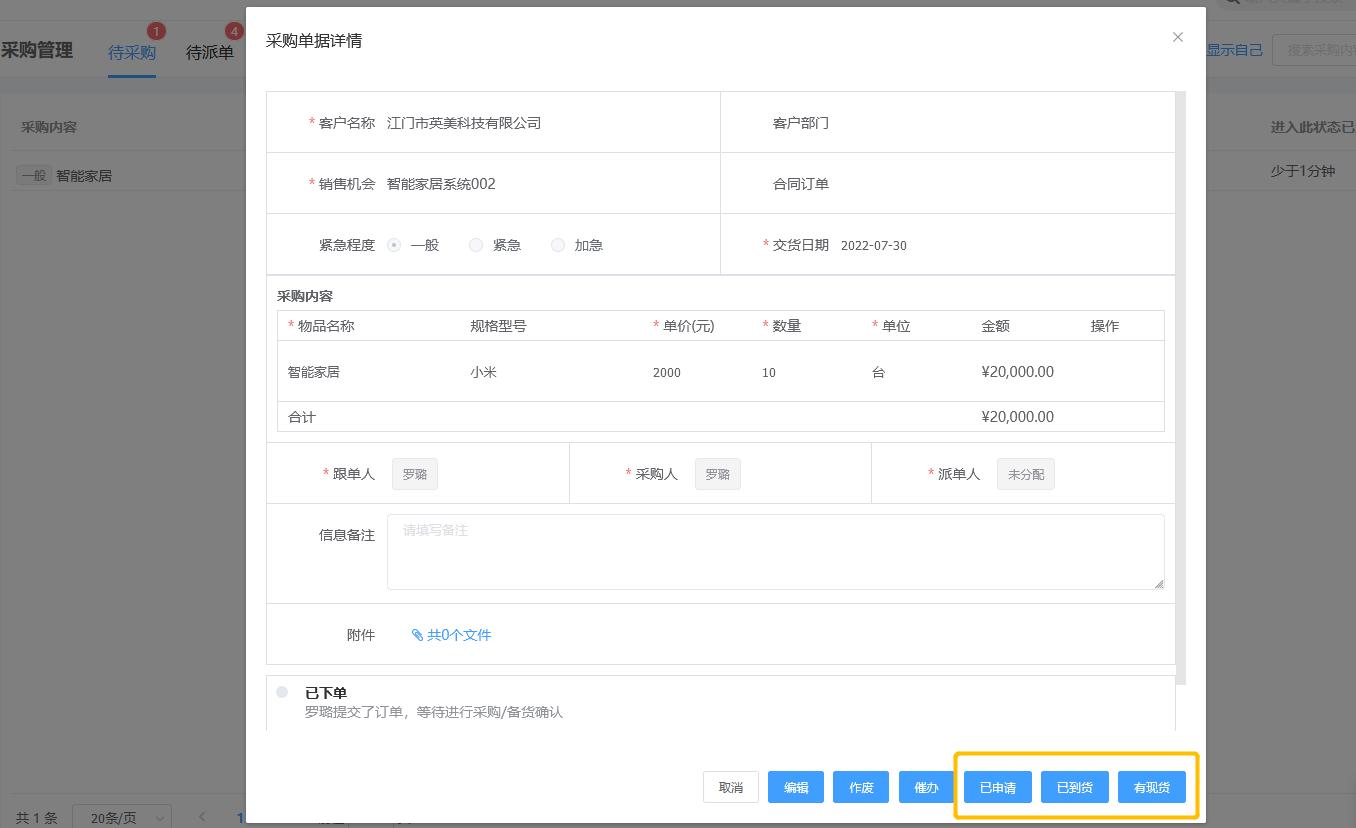Click the unit cell 台

tap(879, 372)
